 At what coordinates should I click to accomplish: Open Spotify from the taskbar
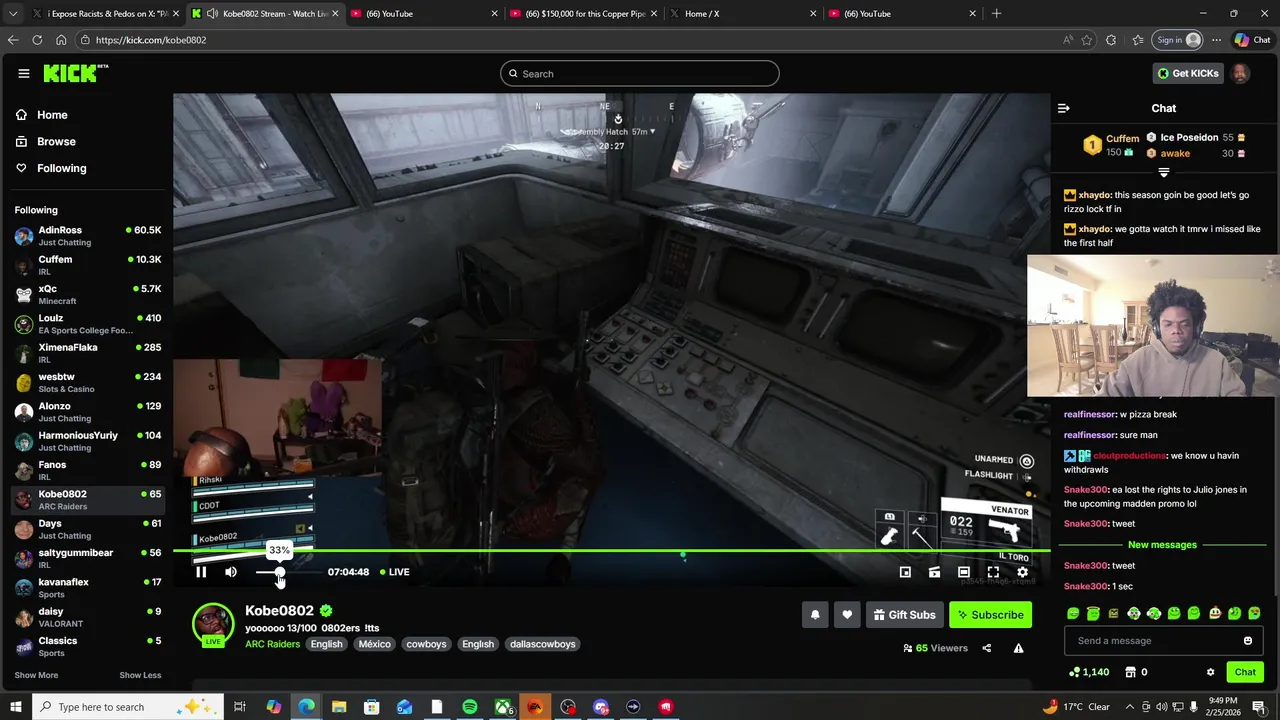click(469, 707)
